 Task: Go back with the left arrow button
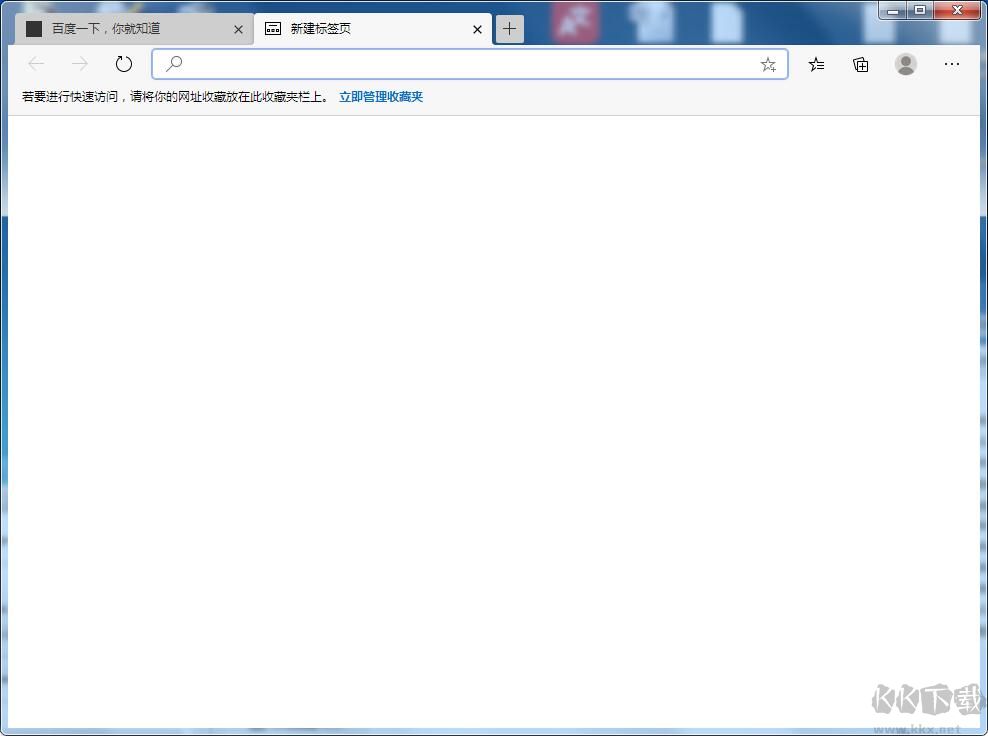[x=37, y=64]
